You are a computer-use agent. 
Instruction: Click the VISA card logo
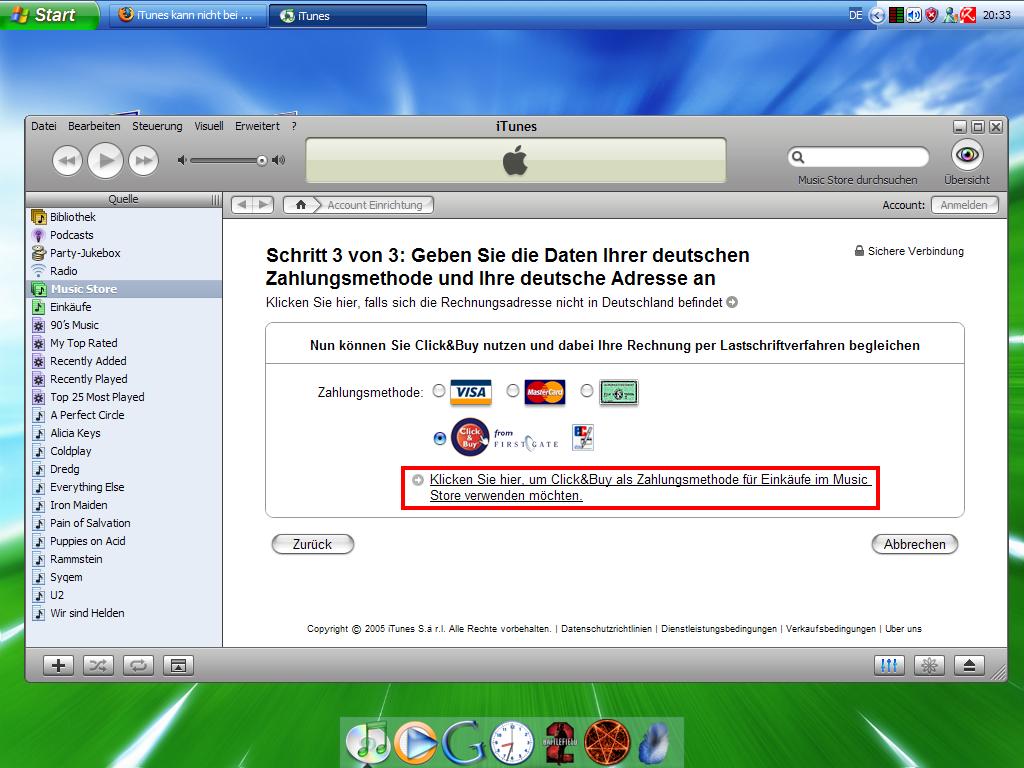point(471,392)
